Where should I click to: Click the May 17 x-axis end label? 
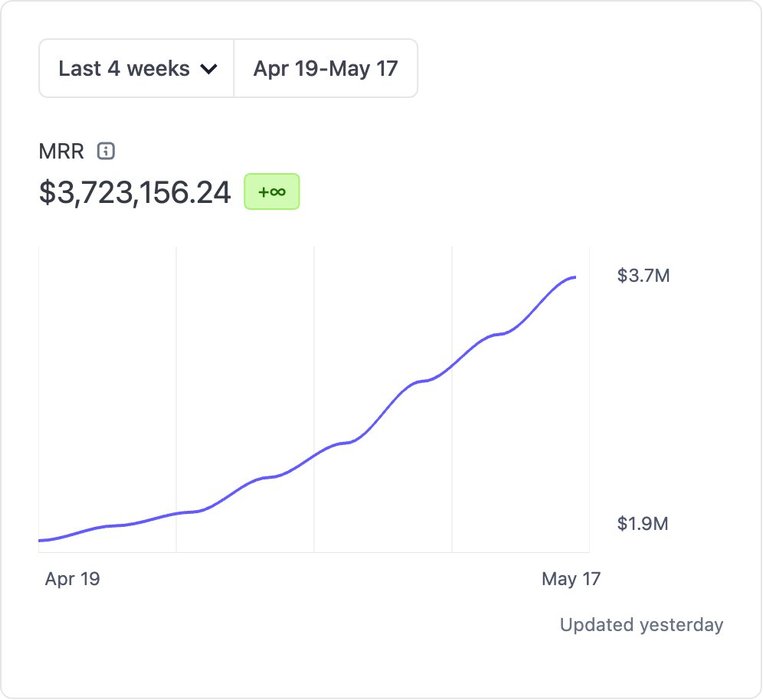tap(571, 579)
